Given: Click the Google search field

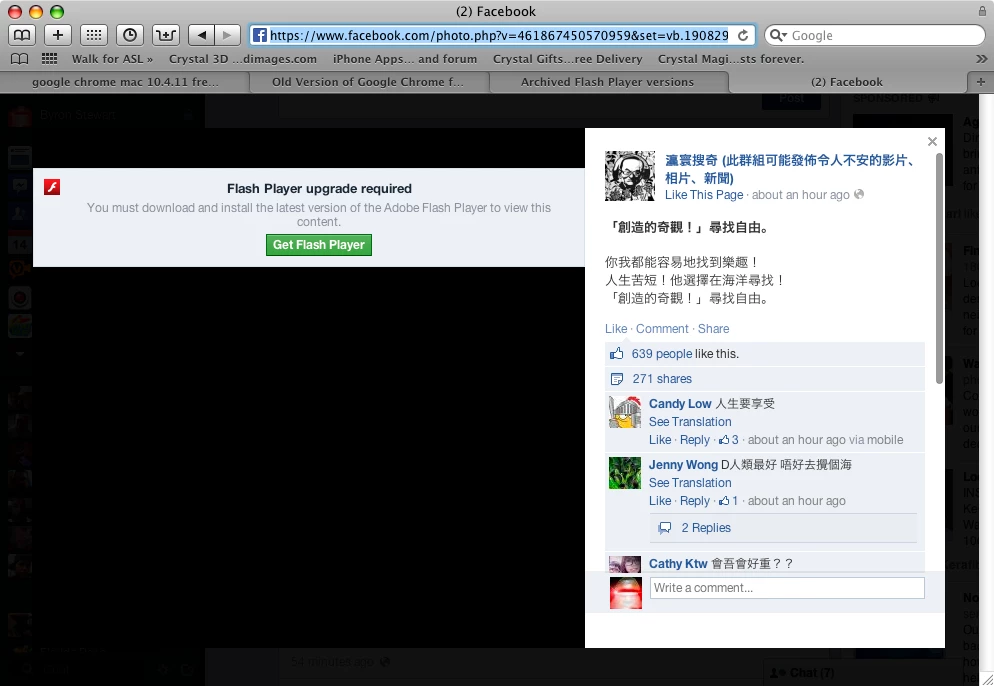Looking at the screenshot, I should pos(875,36).
